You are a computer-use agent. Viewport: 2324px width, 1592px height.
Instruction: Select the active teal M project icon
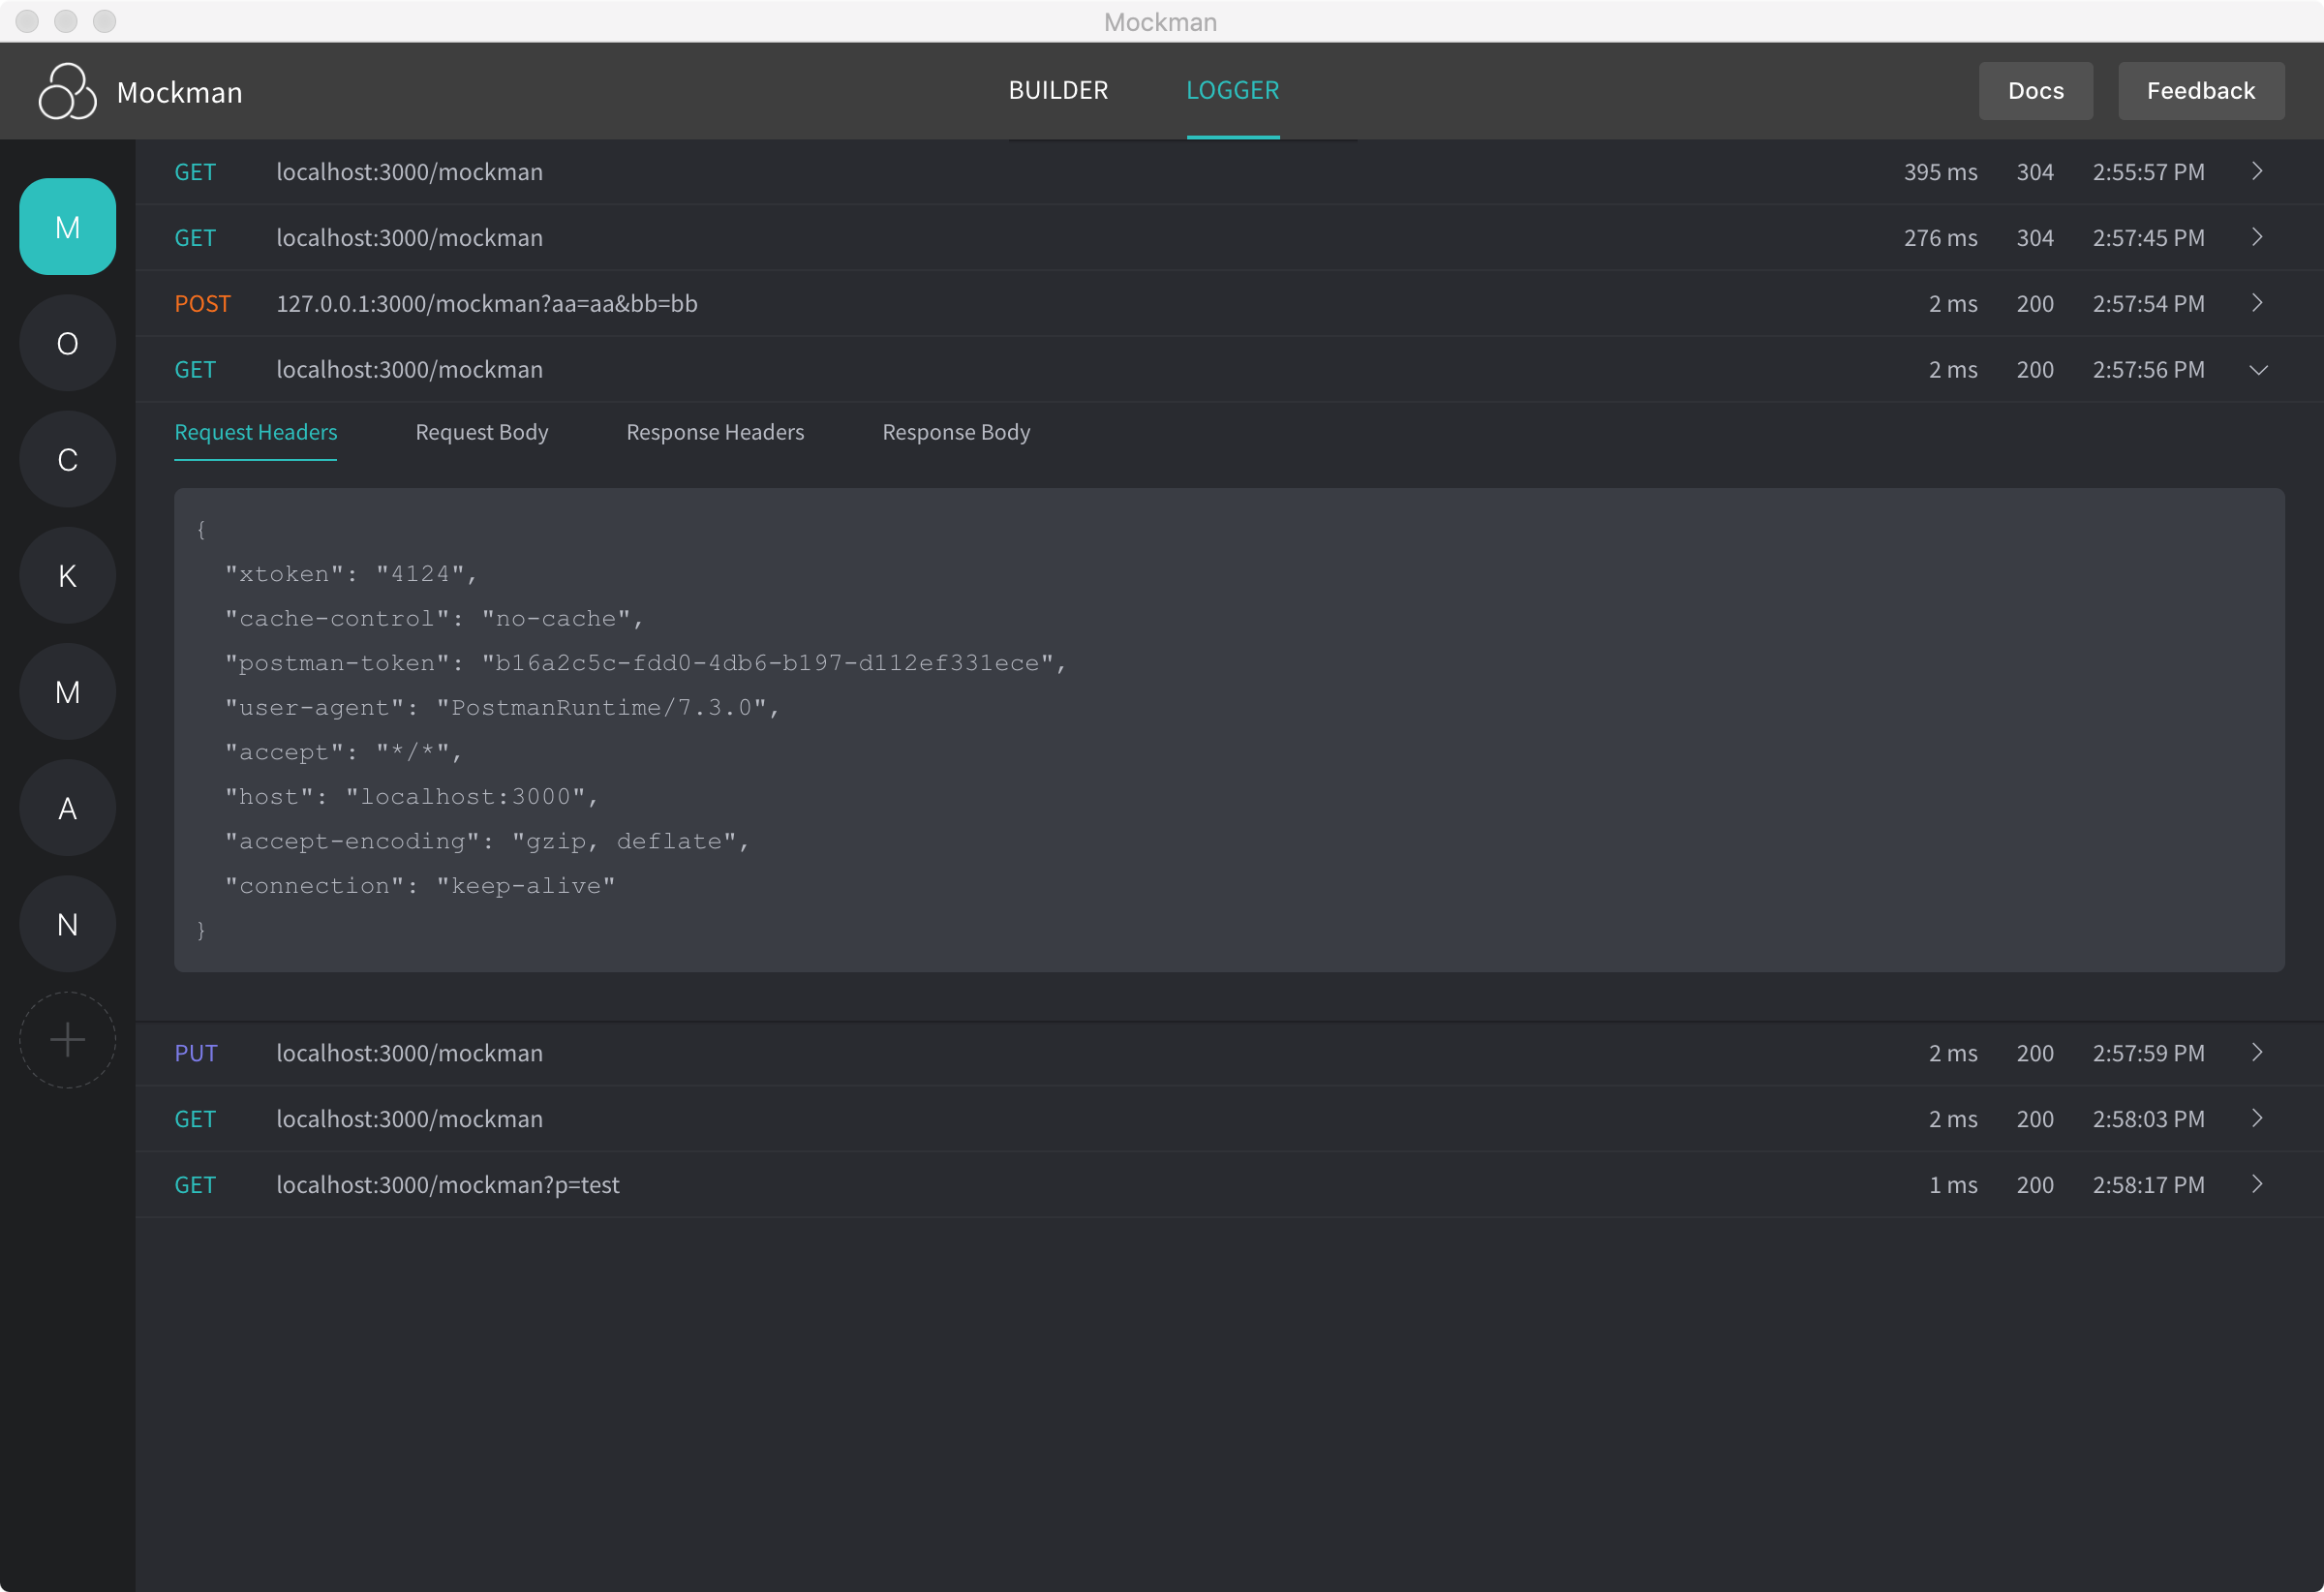pos(67,227)
